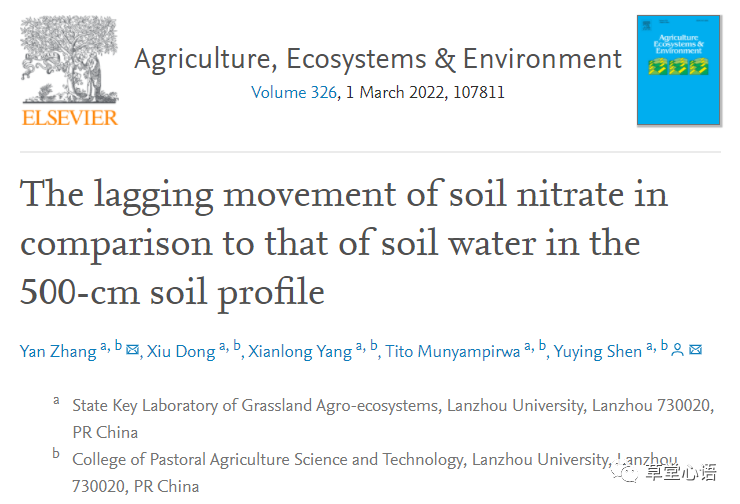Click the article title about soil nitrate
Screen dimensions: 740x504
pos(343,242)
